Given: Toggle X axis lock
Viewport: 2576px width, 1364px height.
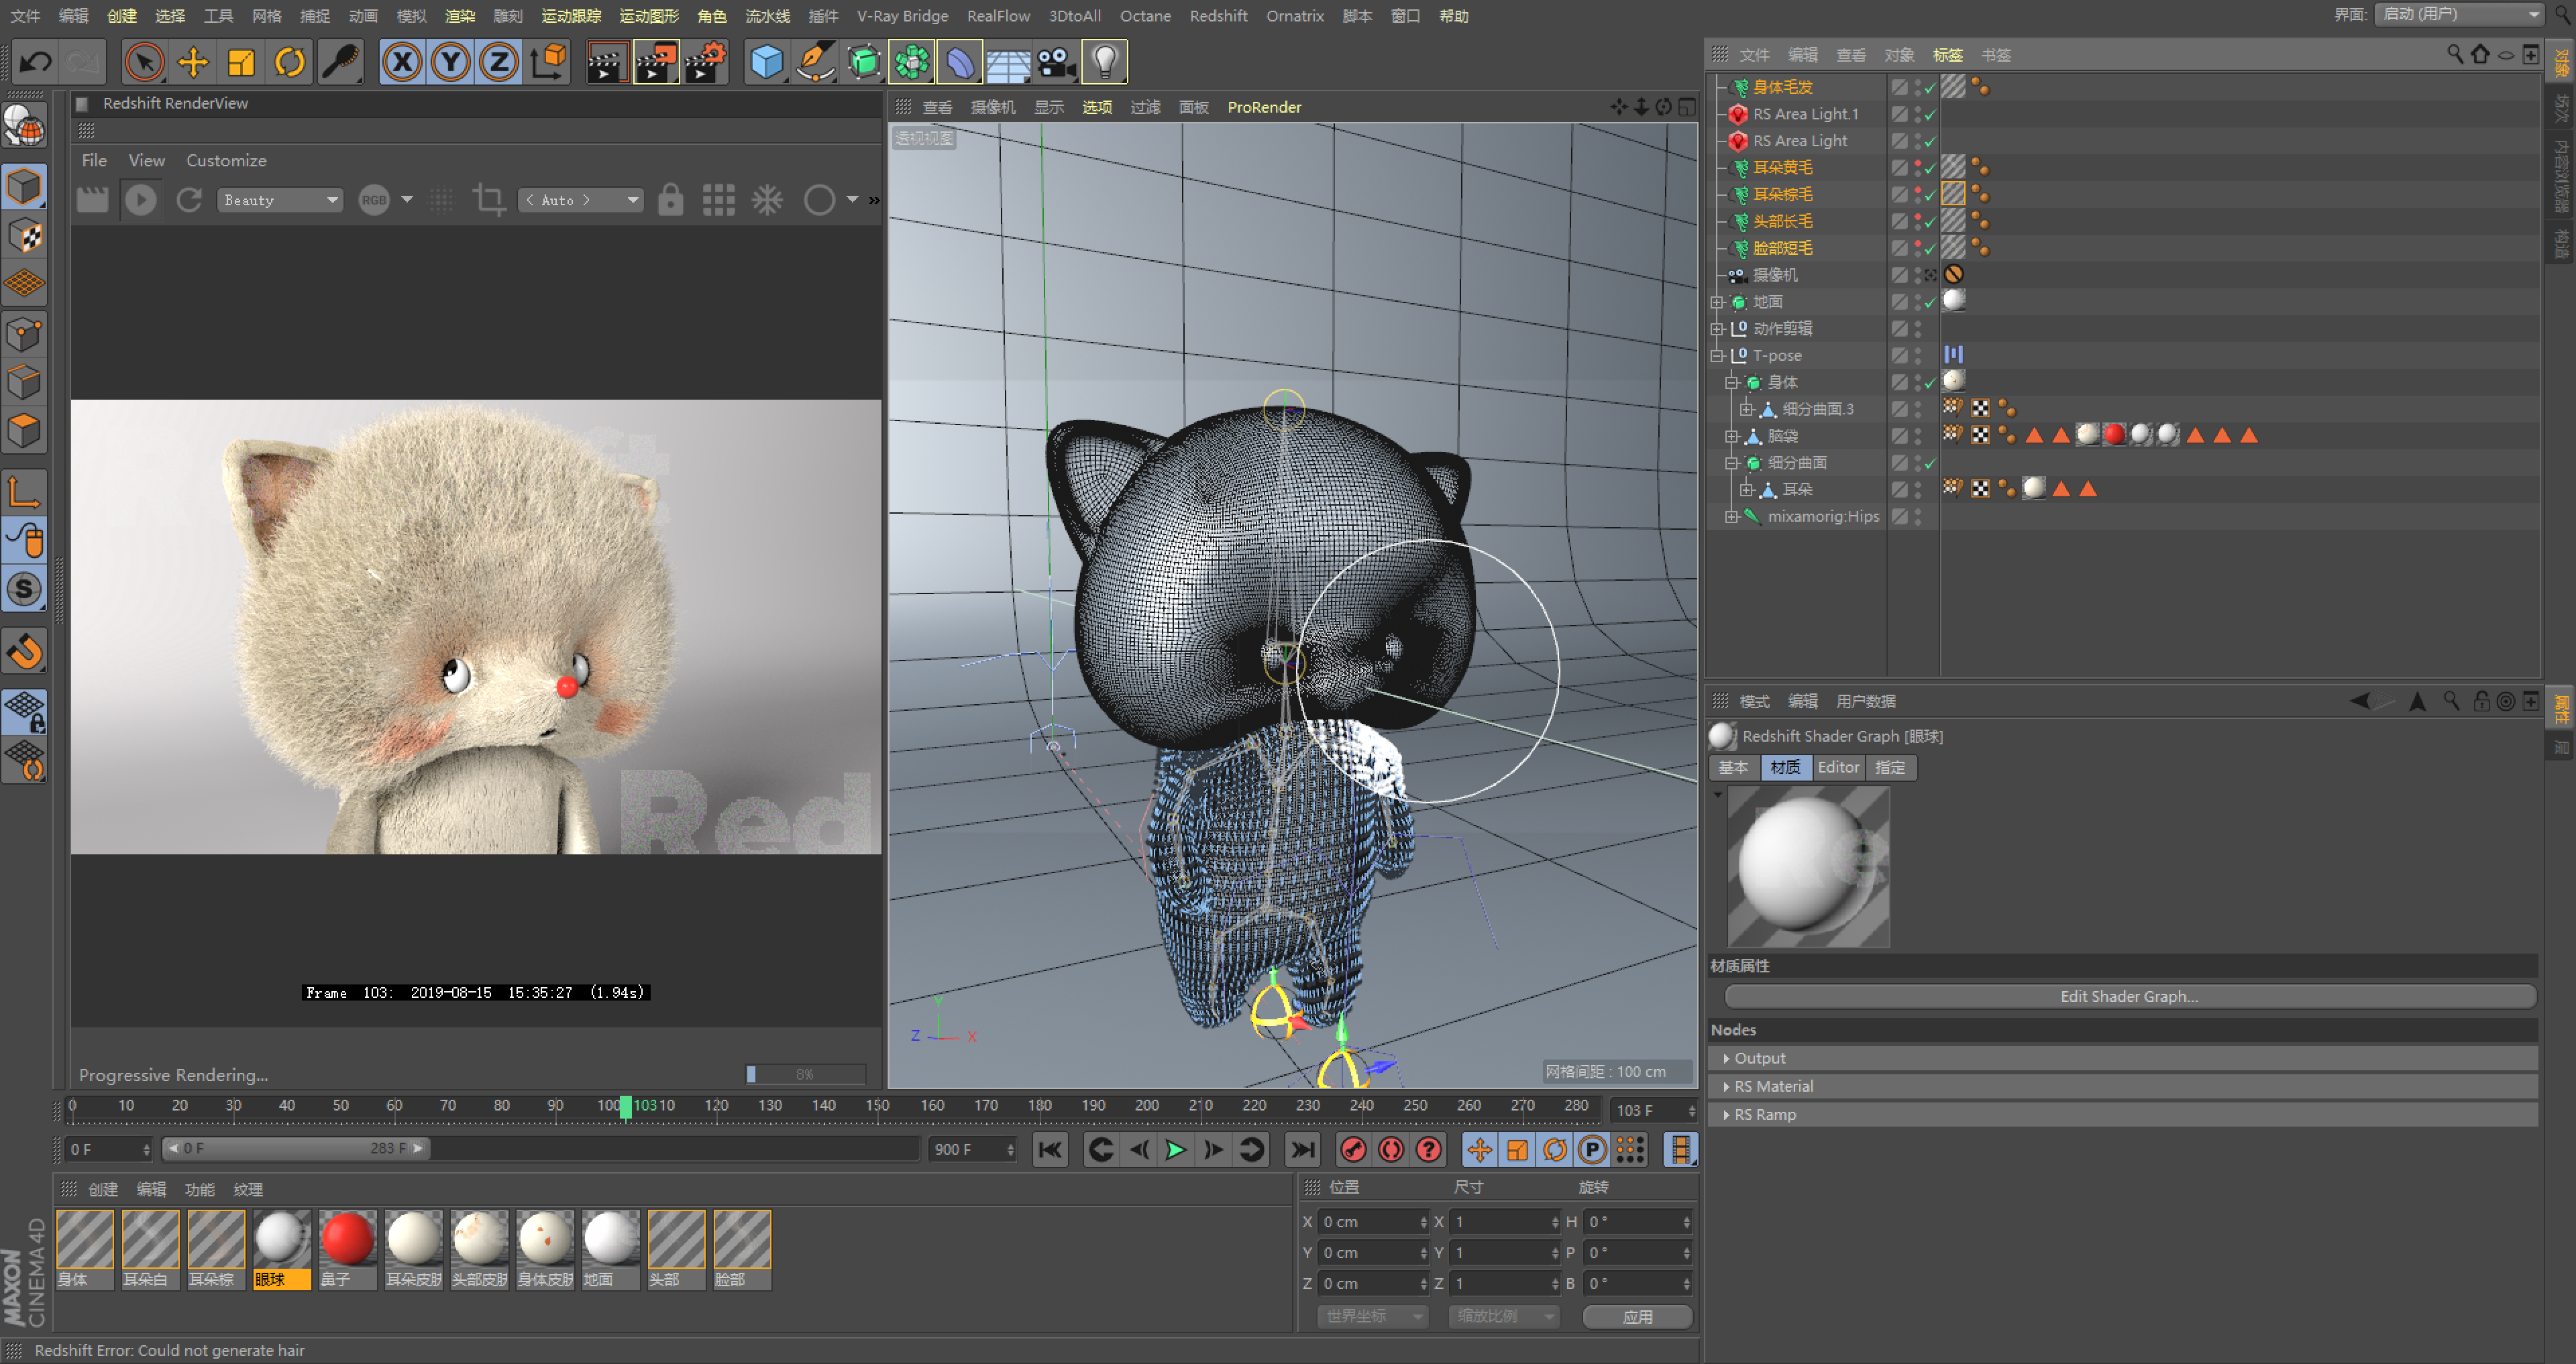Looking at the screenshot, I should 402,62.
